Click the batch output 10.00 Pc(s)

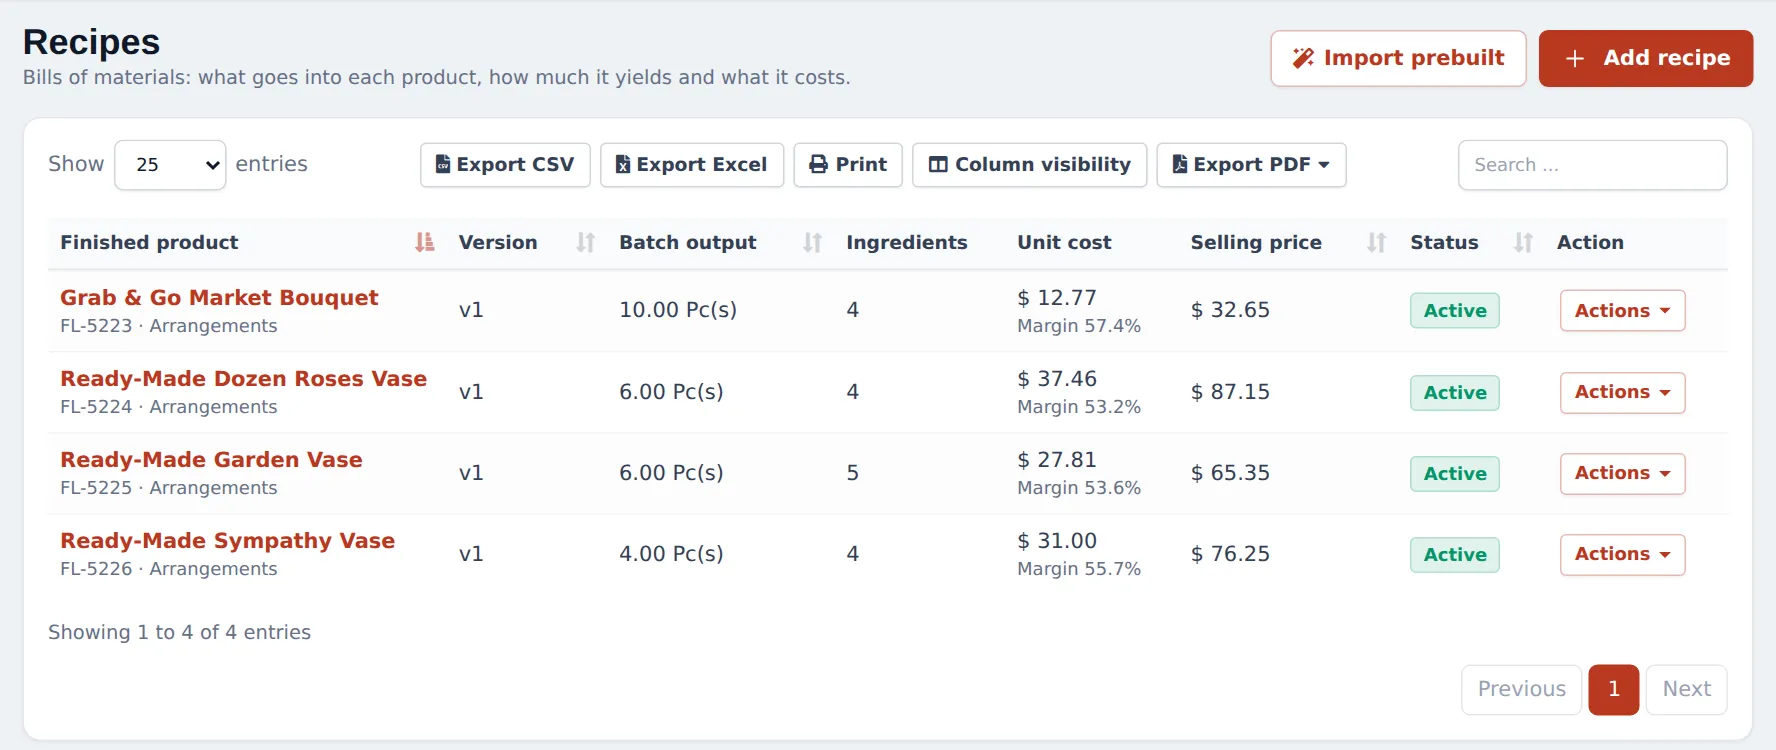(x=678, y=310)
